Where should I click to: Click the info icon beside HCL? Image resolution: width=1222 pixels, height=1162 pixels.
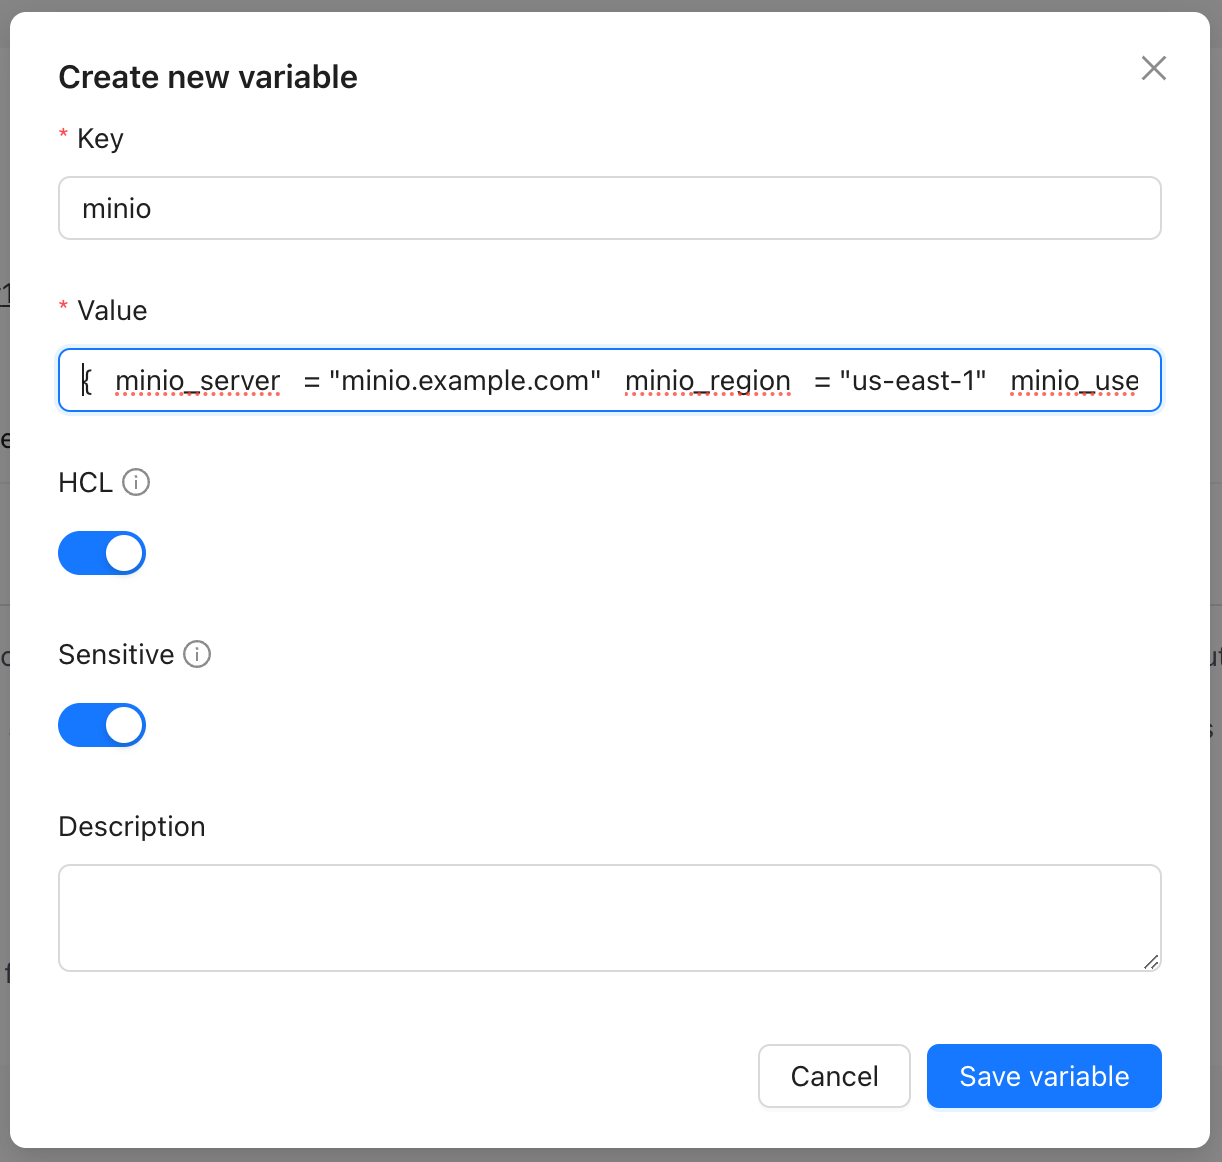[136, 482]
